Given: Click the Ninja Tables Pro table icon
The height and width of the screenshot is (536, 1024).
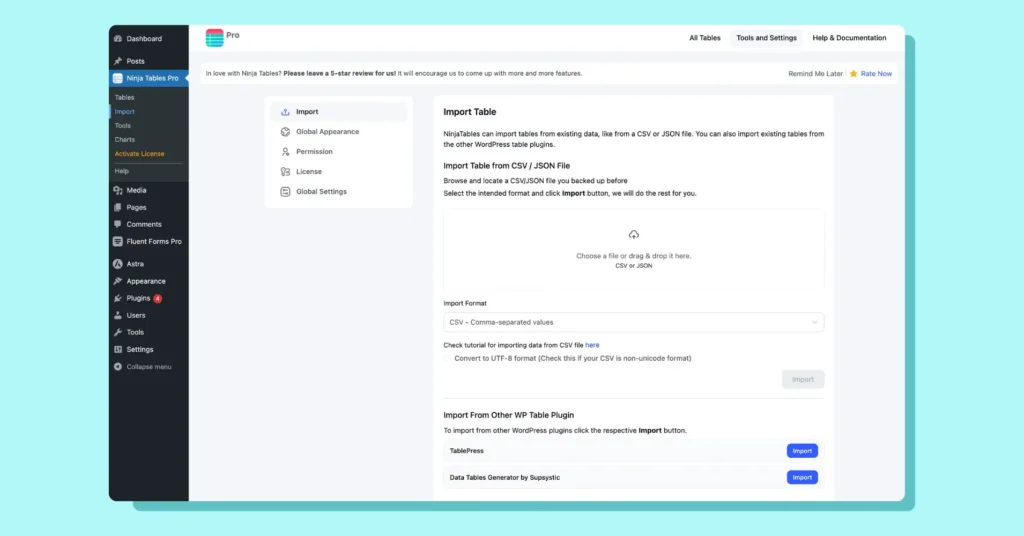Looking at the screenshot, I should (118, 78).
